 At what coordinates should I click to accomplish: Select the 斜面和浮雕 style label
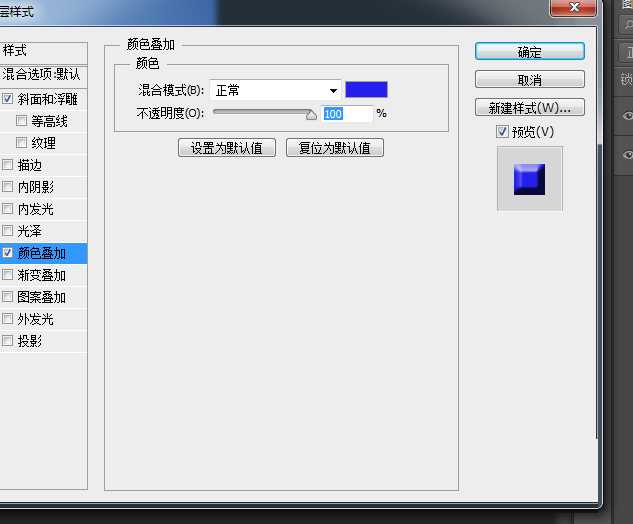pos(47,99)
